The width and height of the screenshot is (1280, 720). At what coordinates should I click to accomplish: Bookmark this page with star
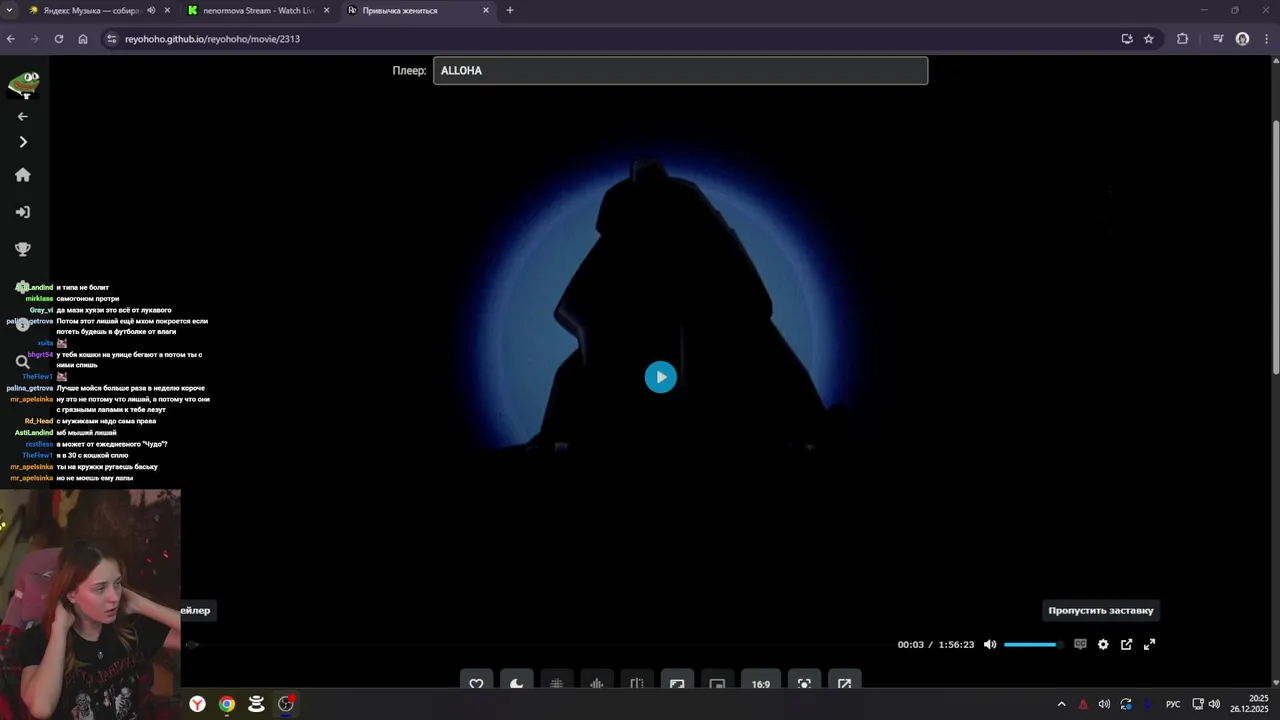pos(1149,39)
